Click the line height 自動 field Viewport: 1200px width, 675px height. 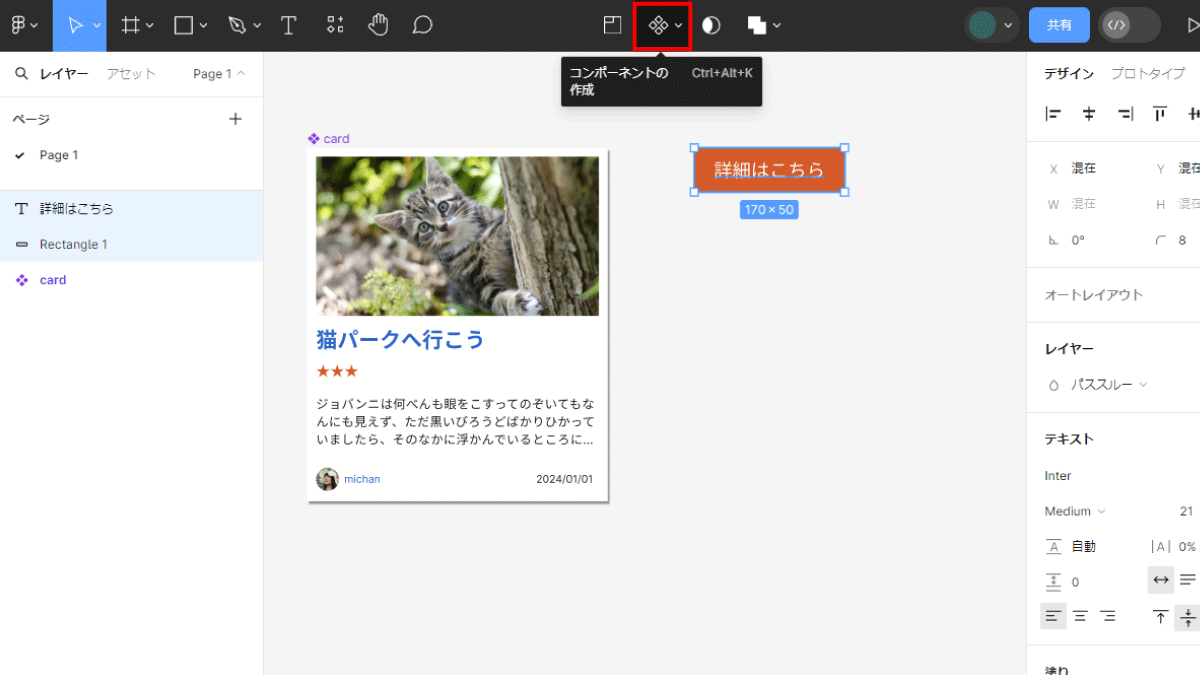point(1085,547)
